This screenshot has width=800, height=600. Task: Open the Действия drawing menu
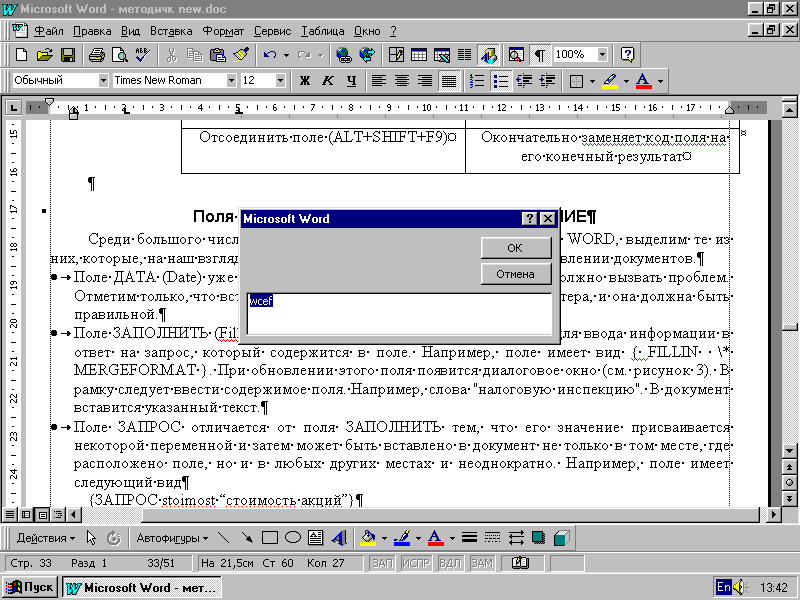pyautogui.click(x=46, y=538)
